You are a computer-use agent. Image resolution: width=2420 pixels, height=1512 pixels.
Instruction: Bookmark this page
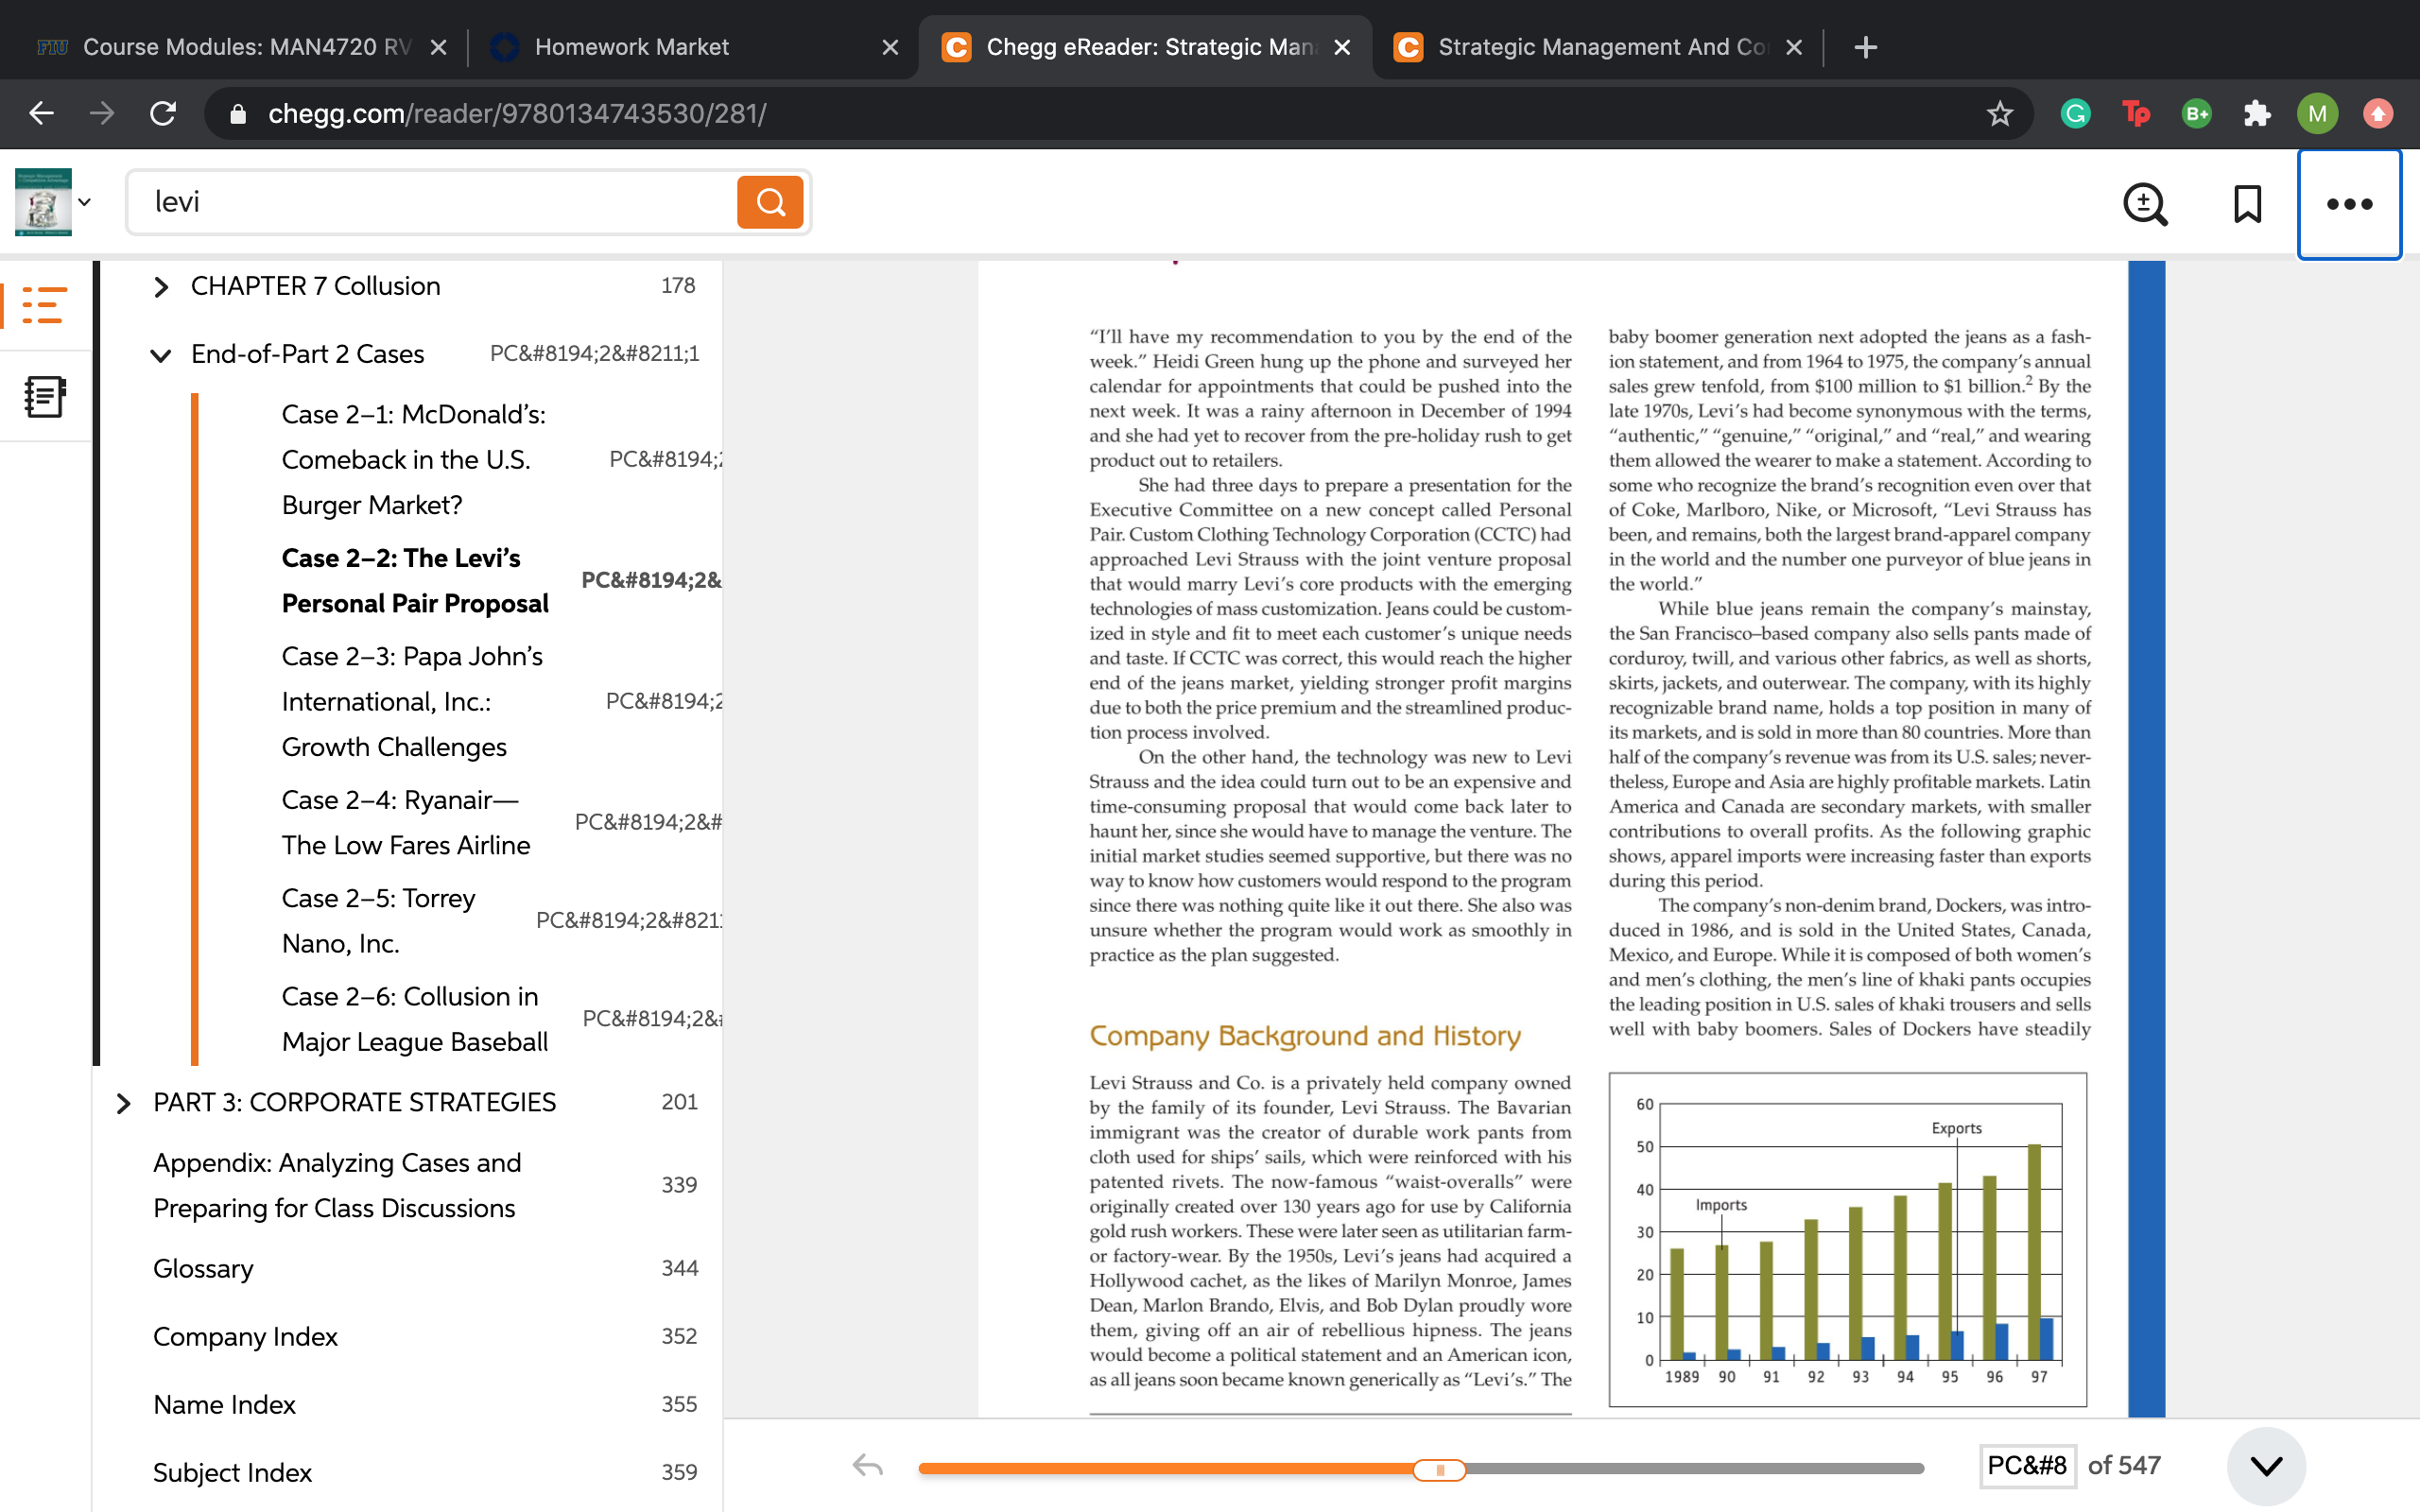coord(2247,204)
